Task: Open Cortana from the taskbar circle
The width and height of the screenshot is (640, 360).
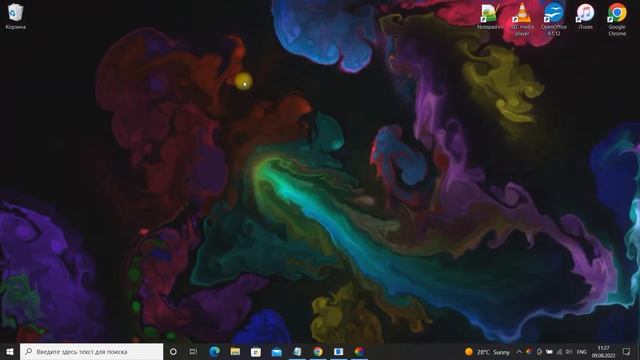Action: tap(173, 351)
